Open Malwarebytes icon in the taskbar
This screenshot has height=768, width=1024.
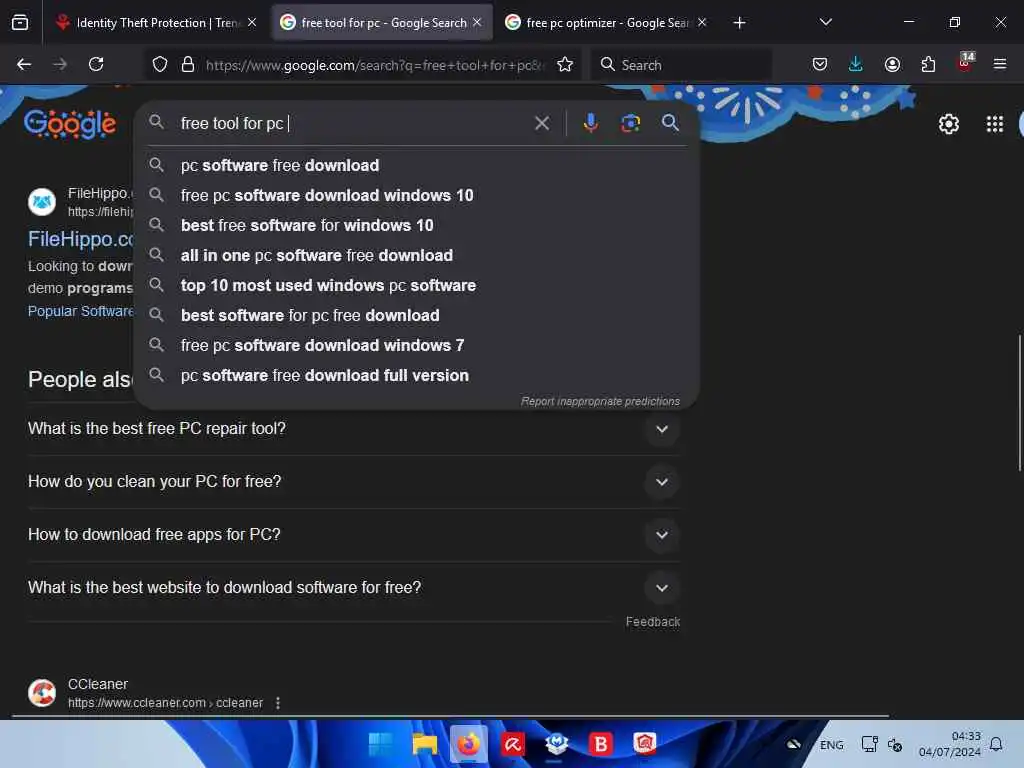point(556,744)
